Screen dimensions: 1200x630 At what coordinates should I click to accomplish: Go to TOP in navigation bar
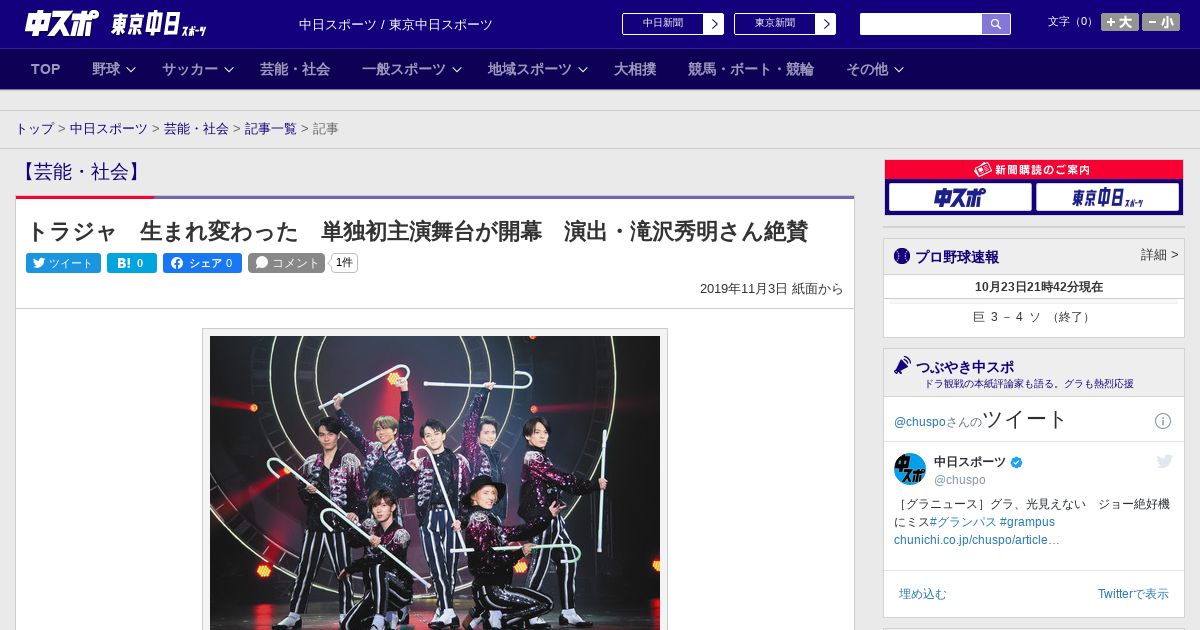pyautogui.click(x=46, y=69)
